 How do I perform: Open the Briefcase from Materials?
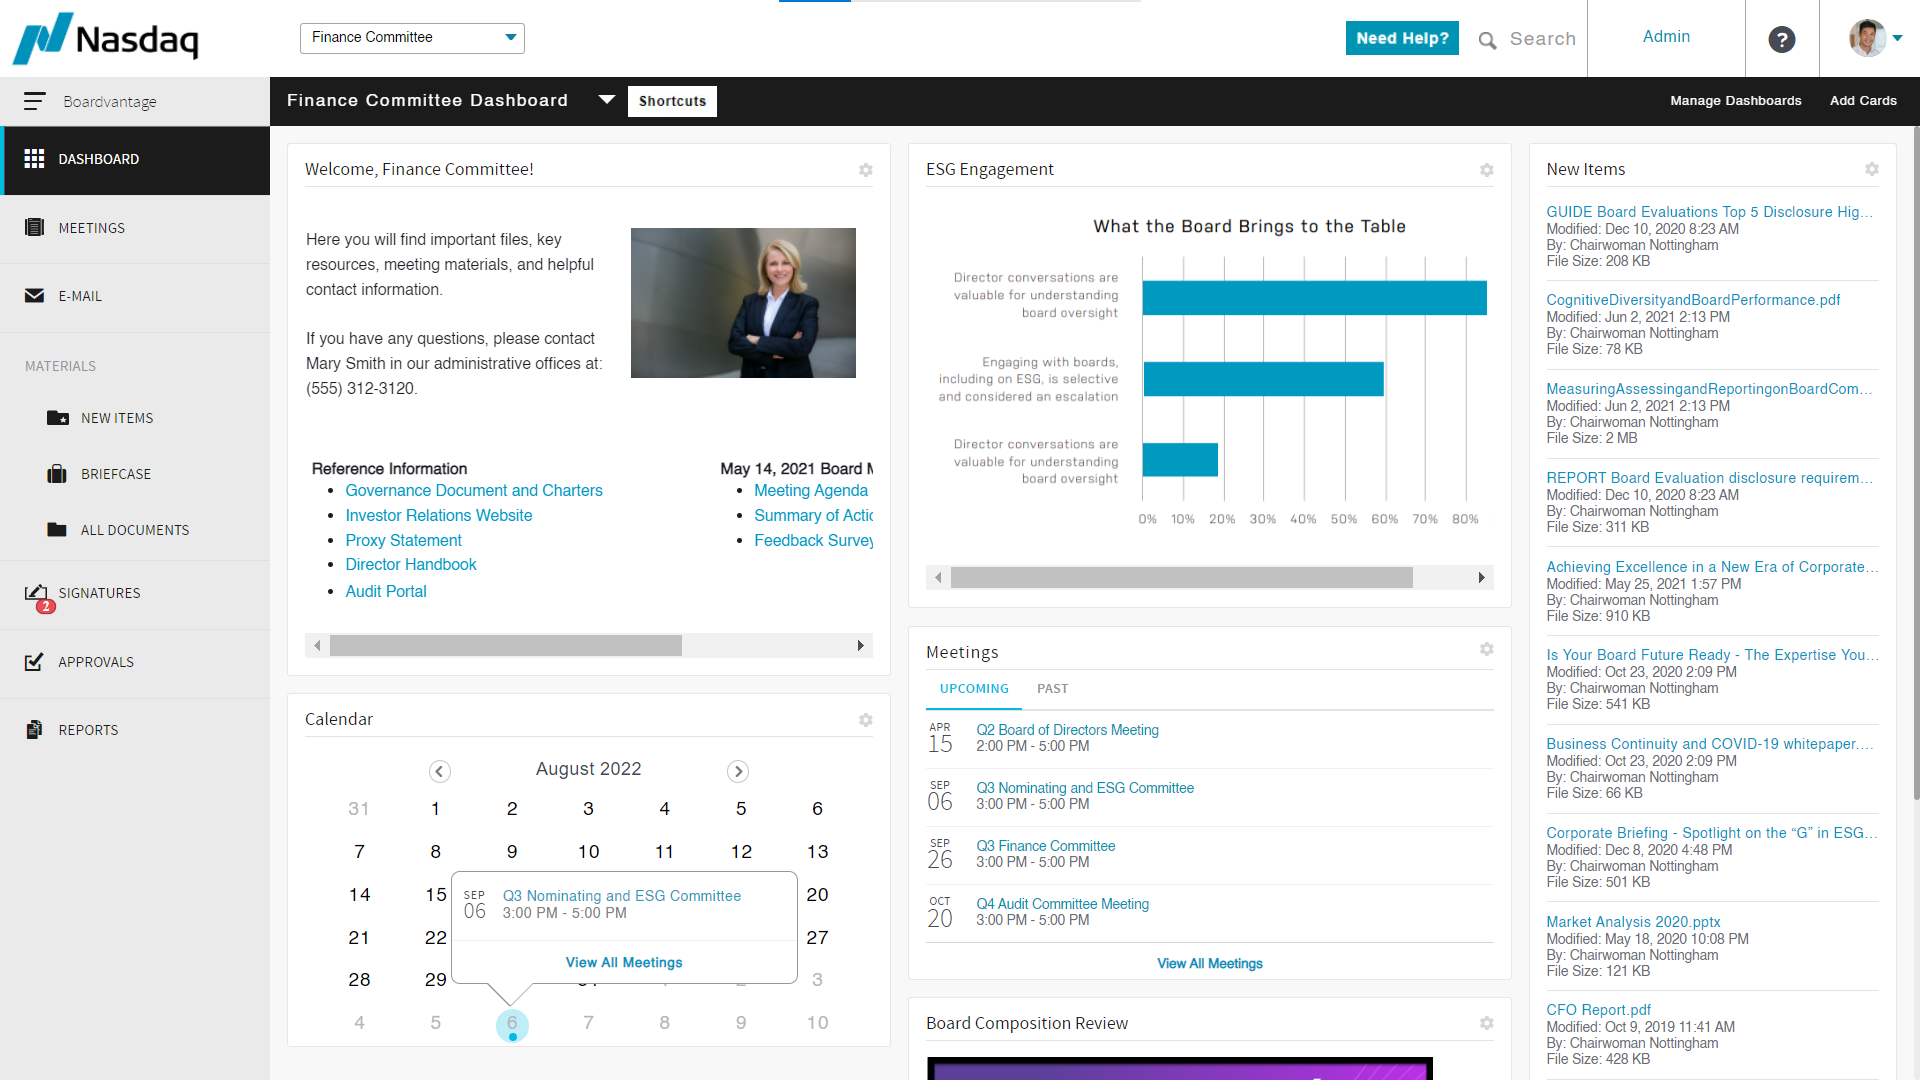(116, 473)
